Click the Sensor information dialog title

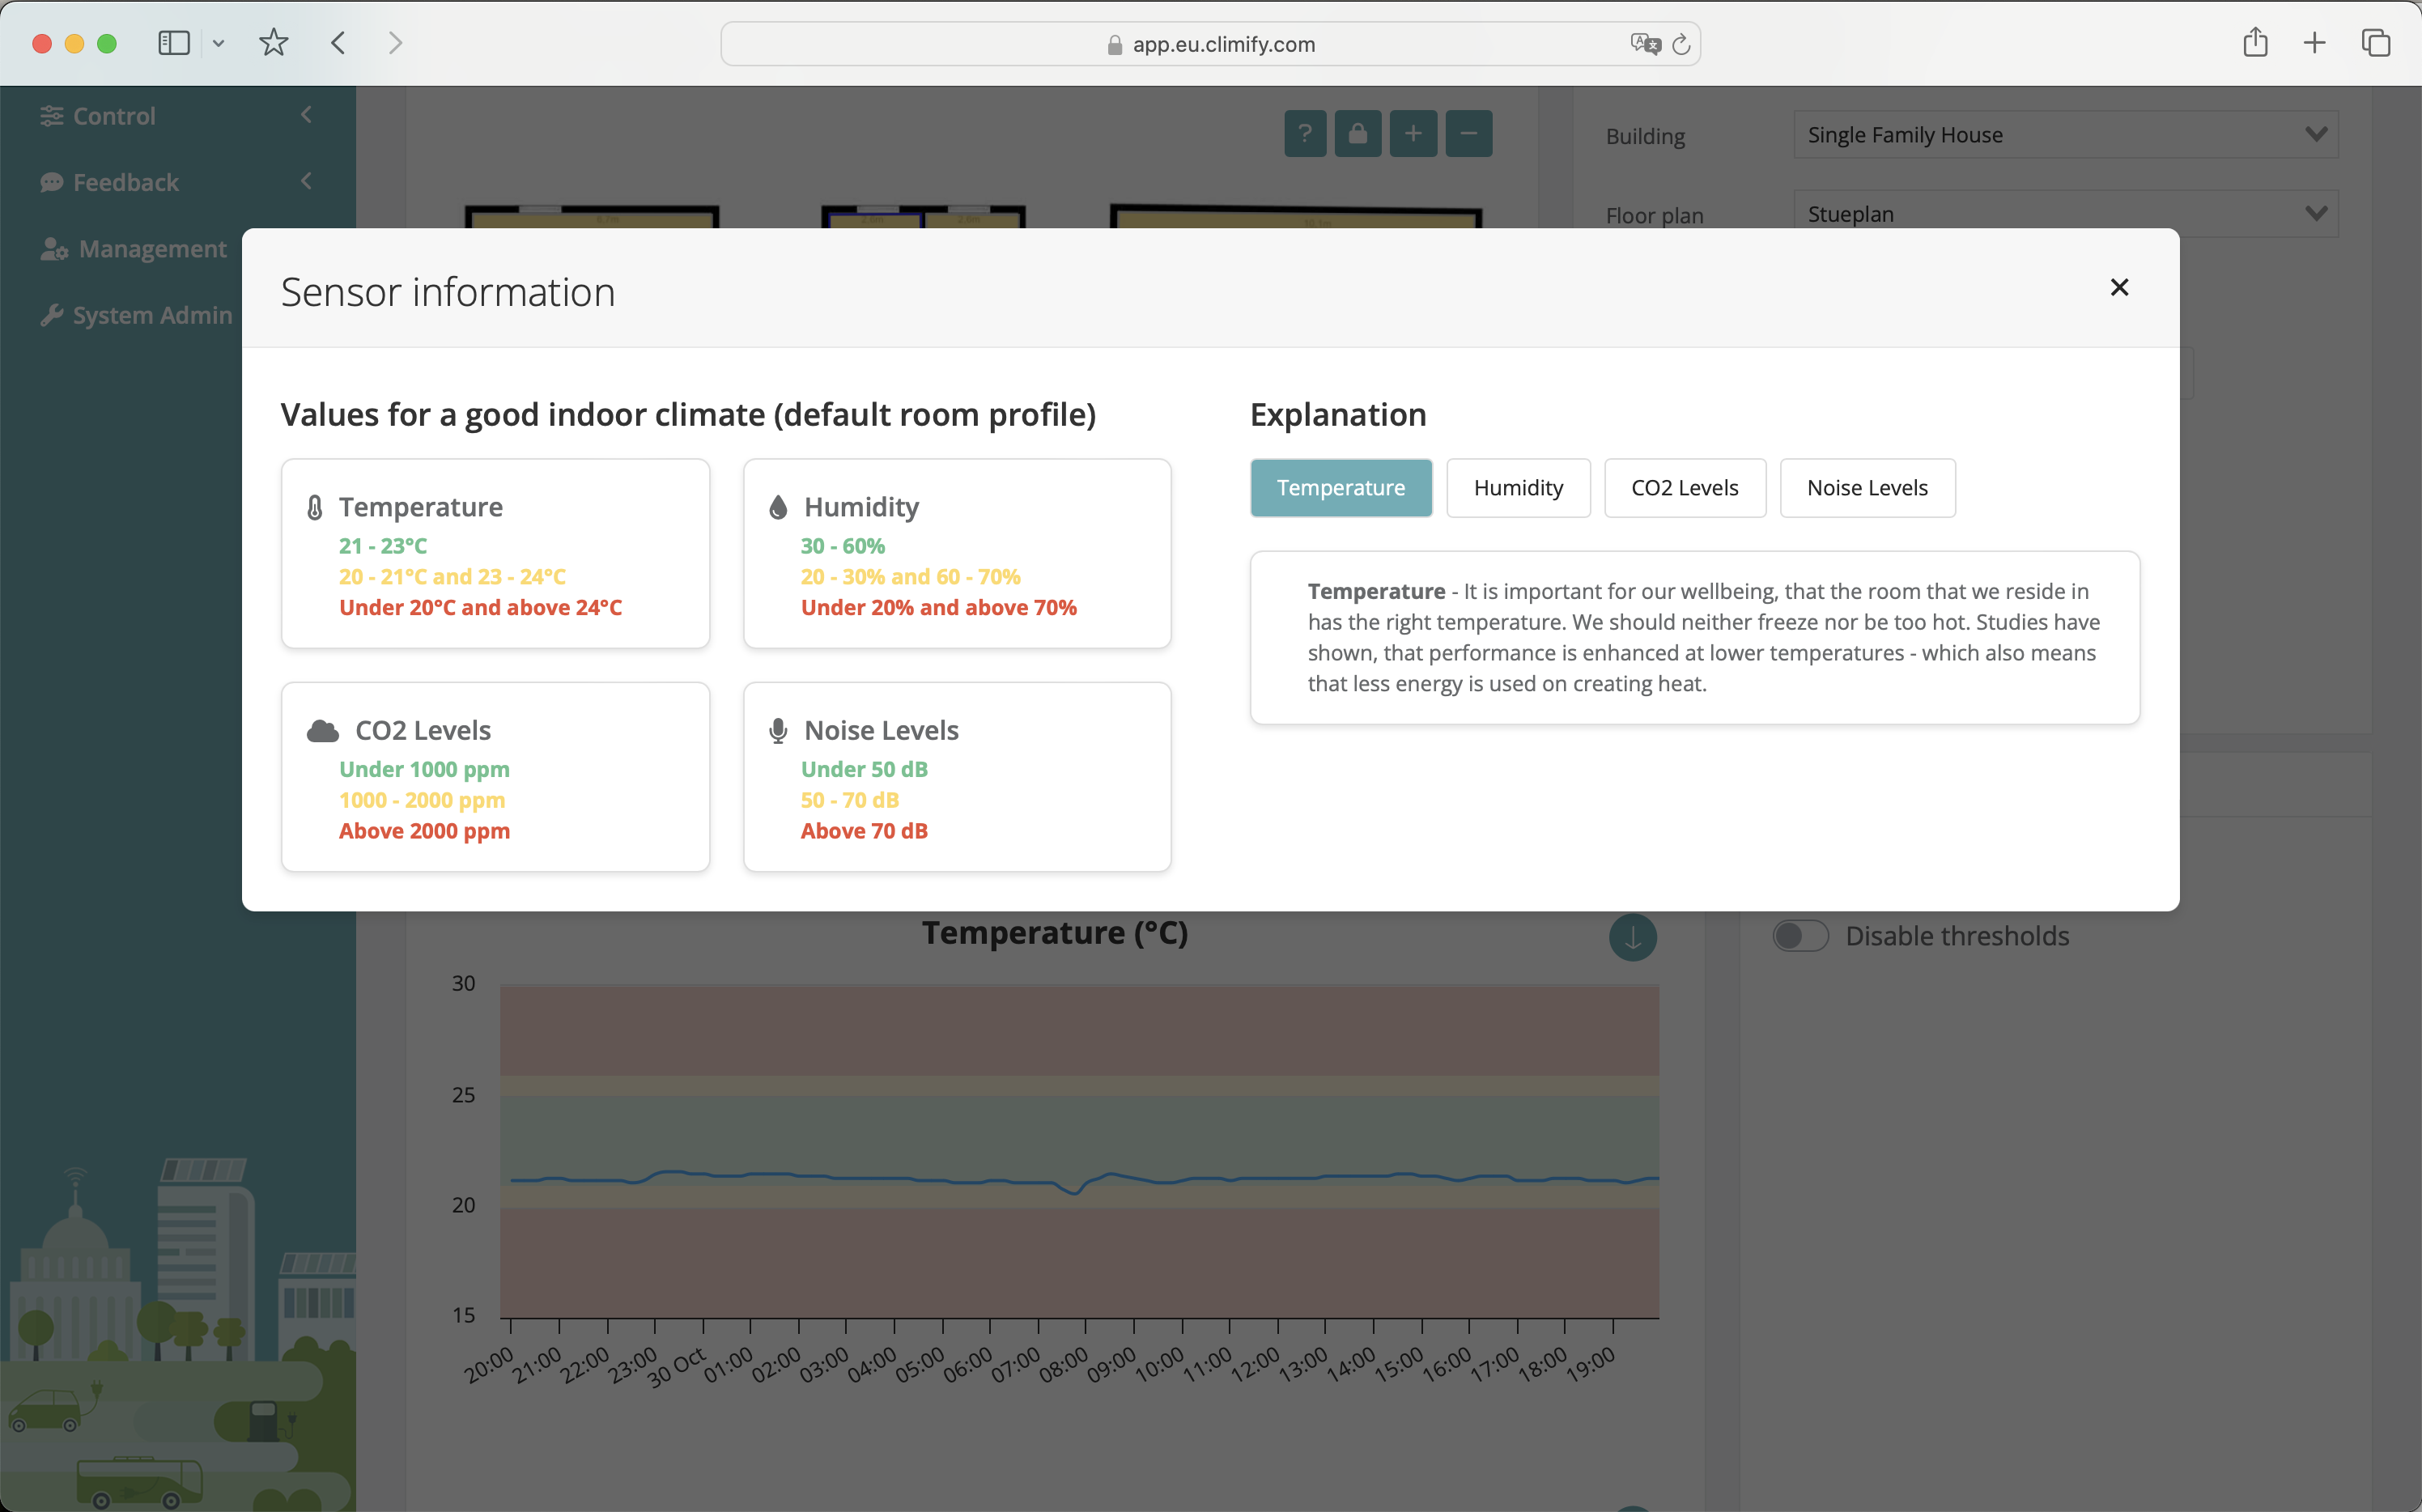(448, 292)
